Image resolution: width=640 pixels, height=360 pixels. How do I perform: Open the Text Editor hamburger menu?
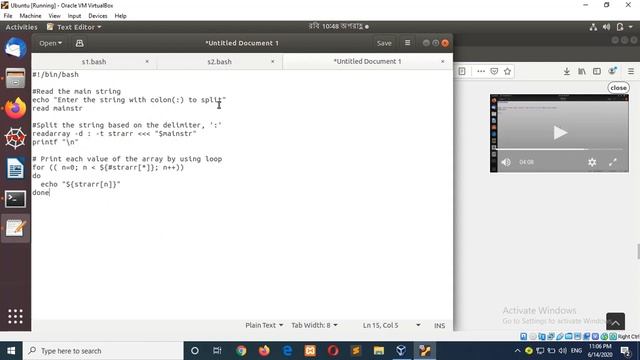(x=407, y=43)
